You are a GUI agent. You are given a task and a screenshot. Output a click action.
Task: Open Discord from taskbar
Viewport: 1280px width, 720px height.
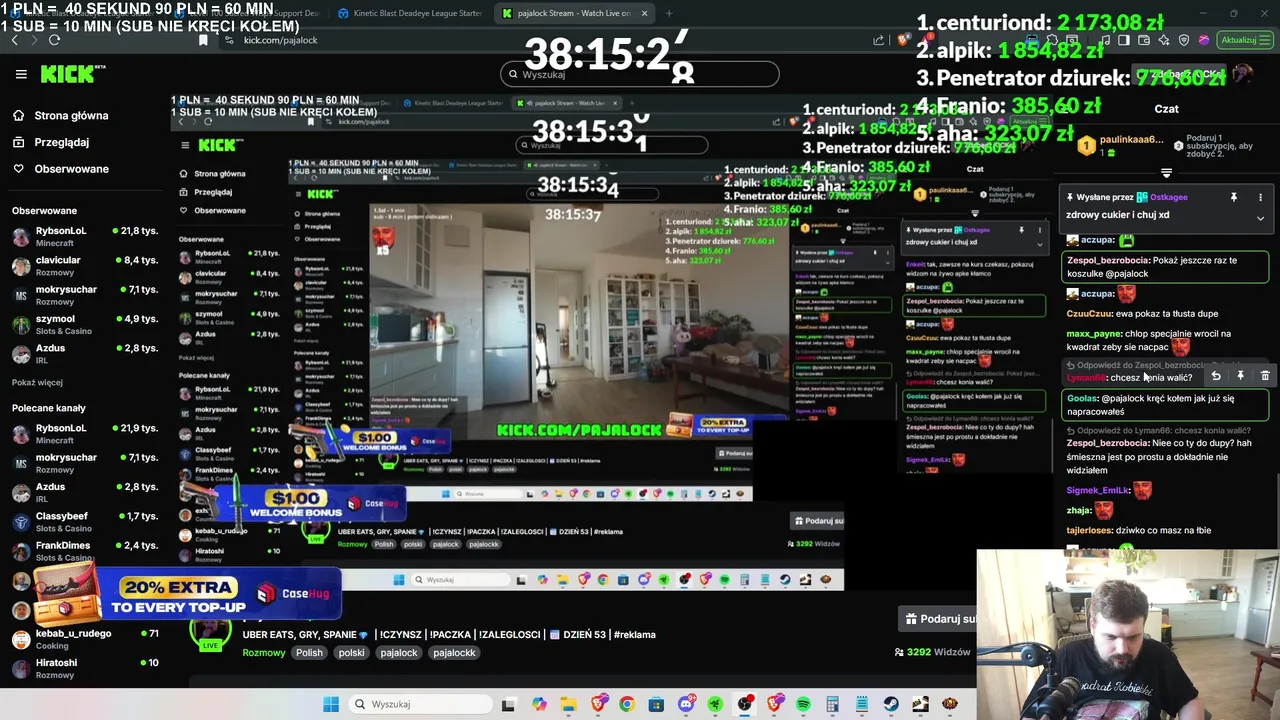click(x=686, y=704)
